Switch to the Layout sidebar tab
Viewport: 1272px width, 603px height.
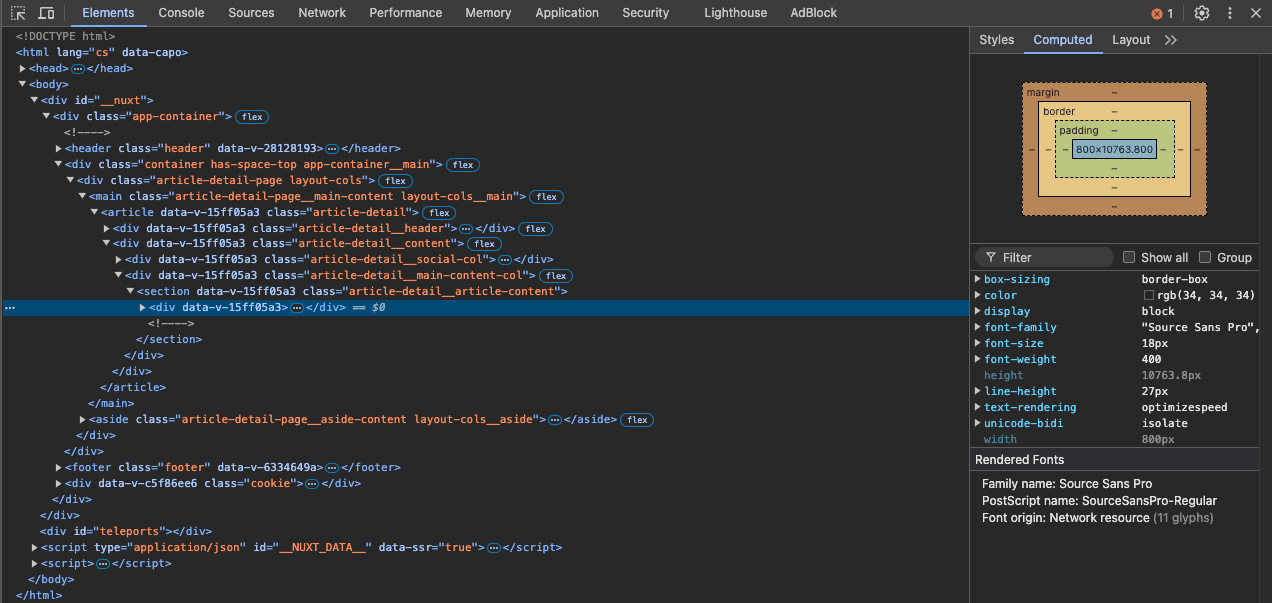(x=1131, y=40)
